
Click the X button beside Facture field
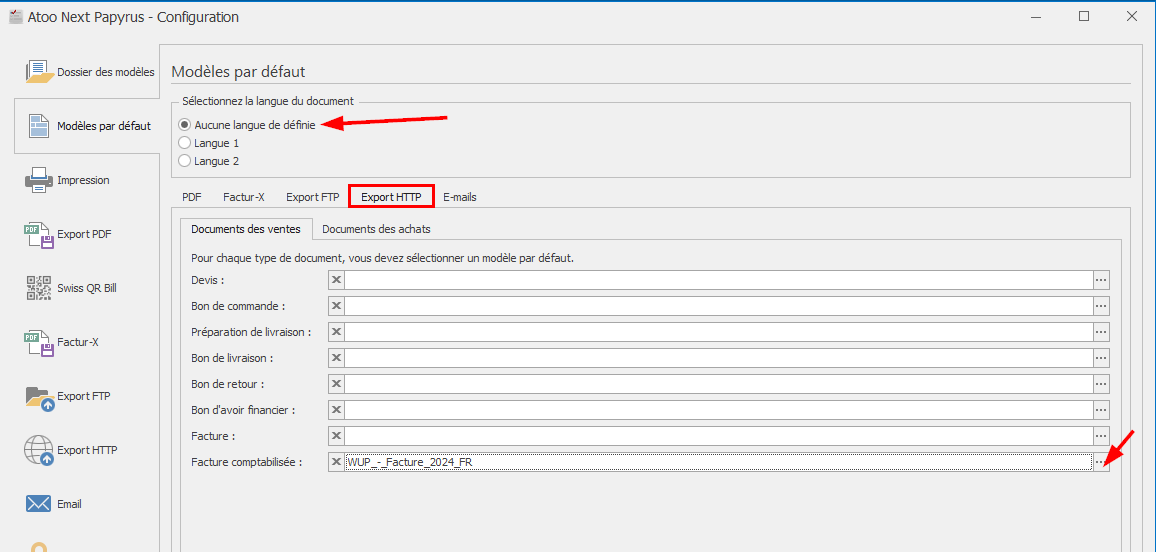click(x=337, y=436)
